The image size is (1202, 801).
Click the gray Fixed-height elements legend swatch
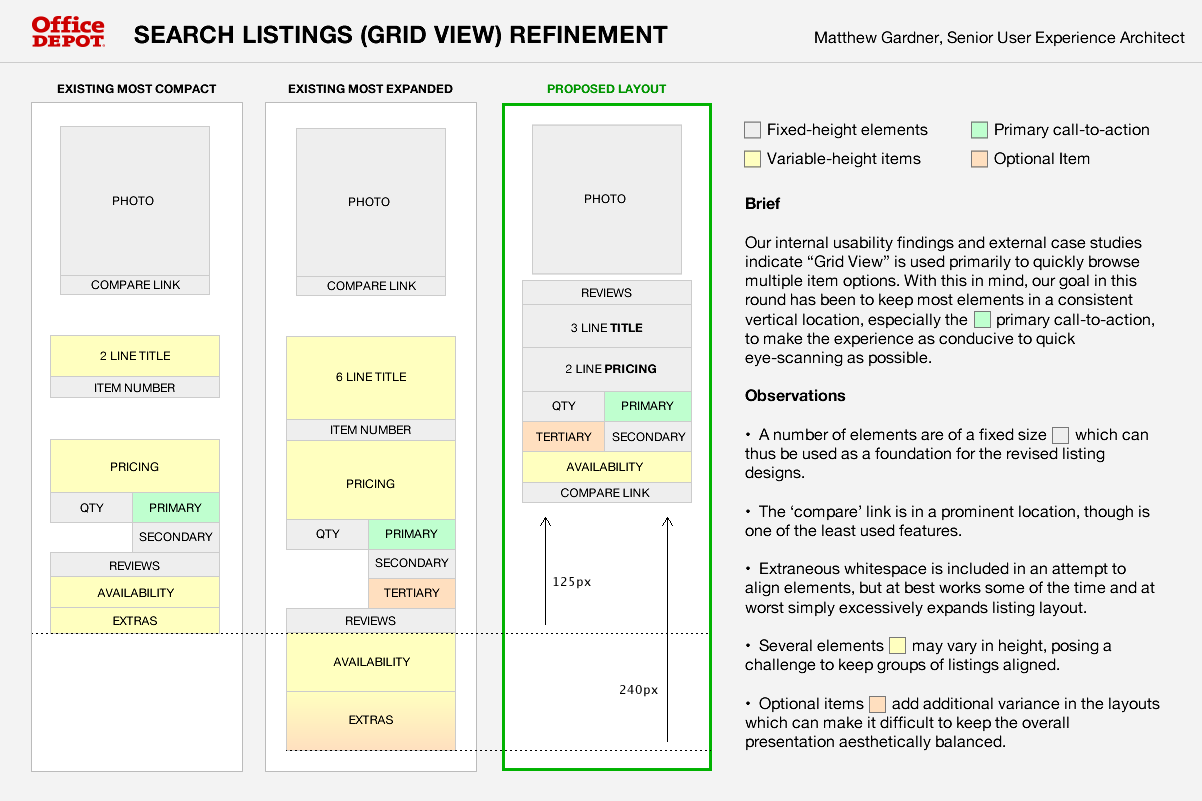(x=753, y=130)
